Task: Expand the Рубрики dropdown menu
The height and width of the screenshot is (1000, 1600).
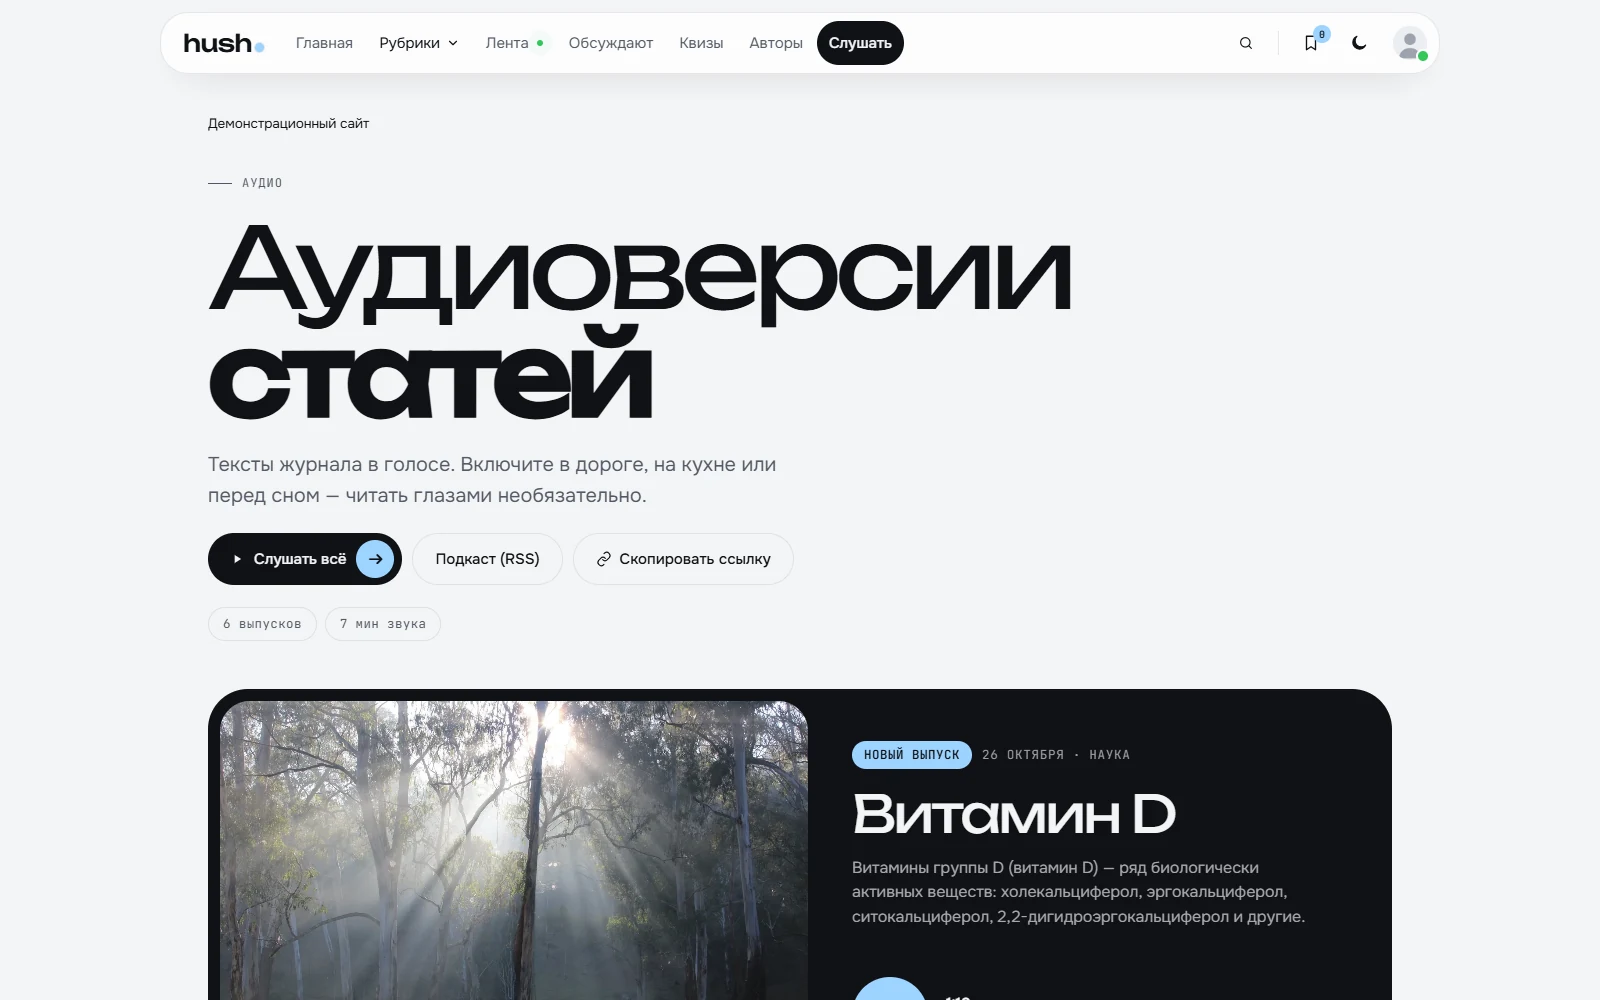Action: pos(418,43)
